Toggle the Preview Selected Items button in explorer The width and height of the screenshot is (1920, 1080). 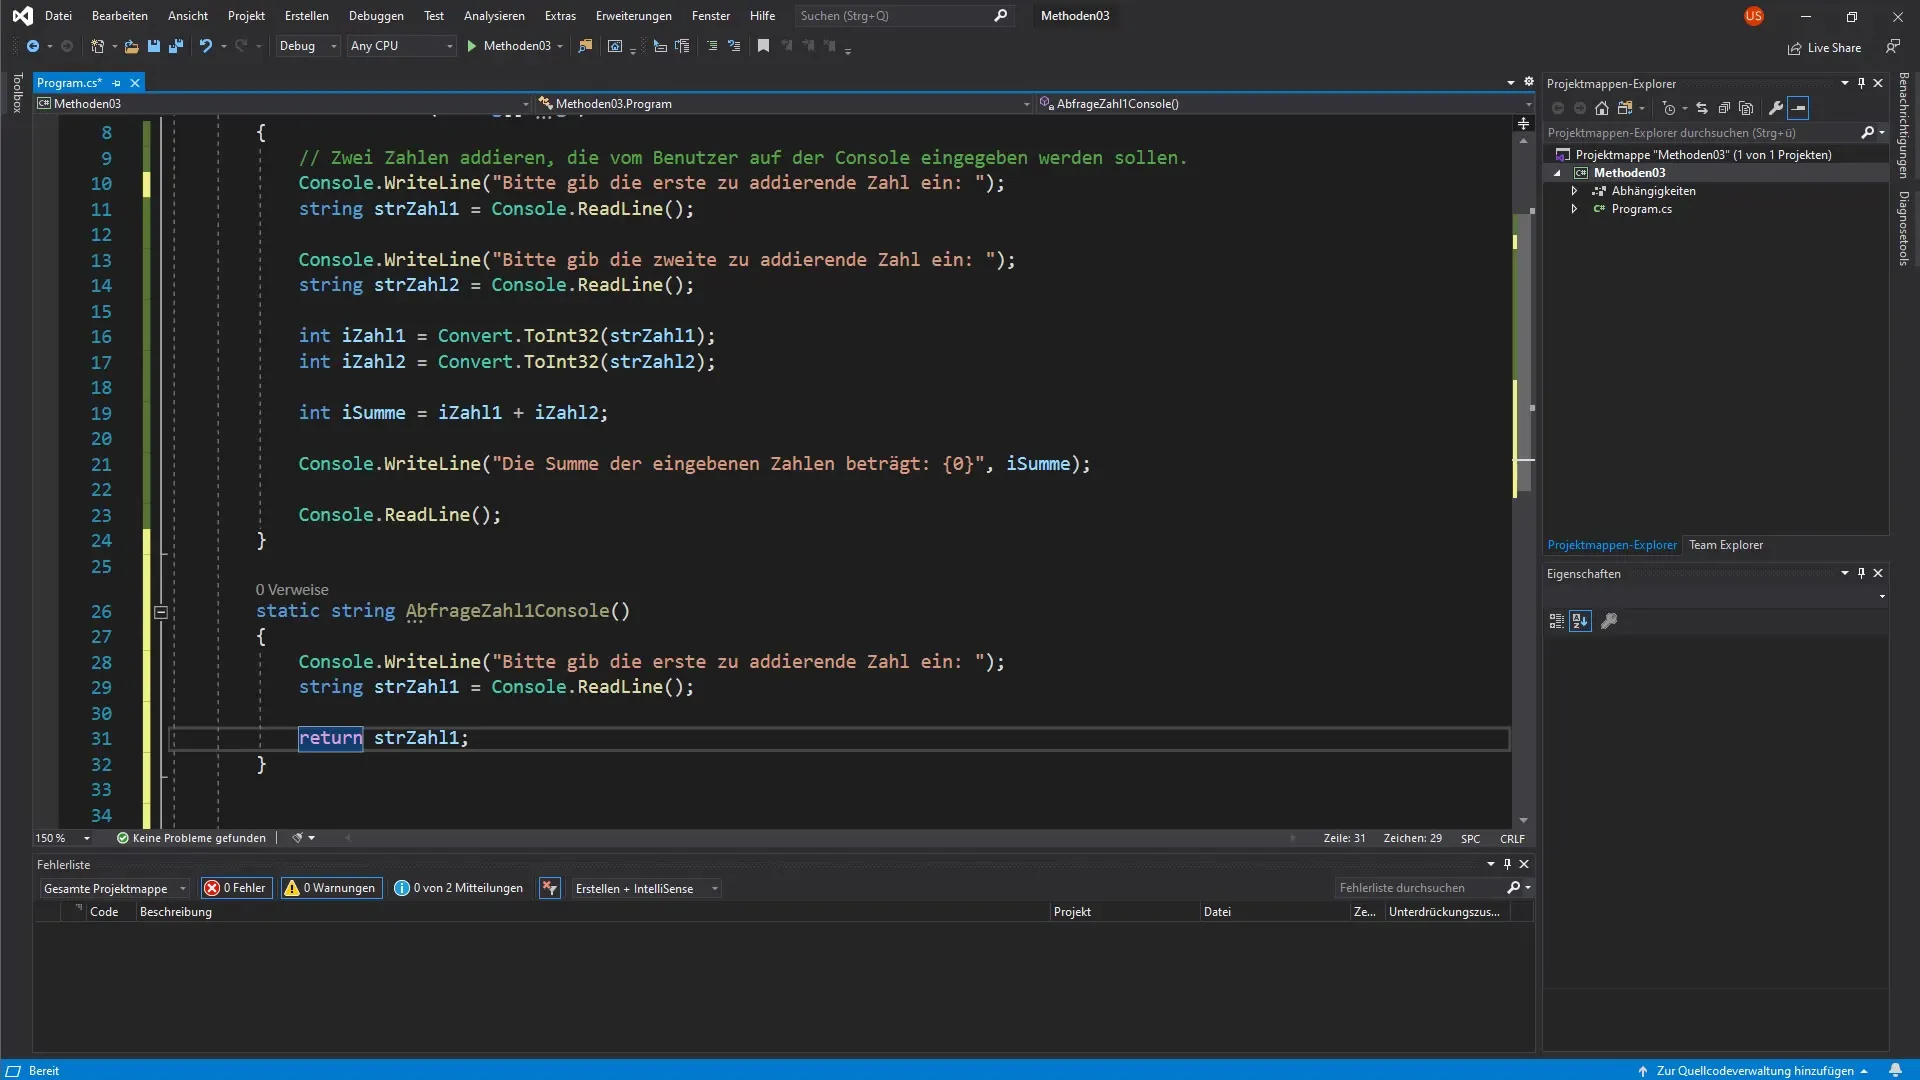point(1798,108)
